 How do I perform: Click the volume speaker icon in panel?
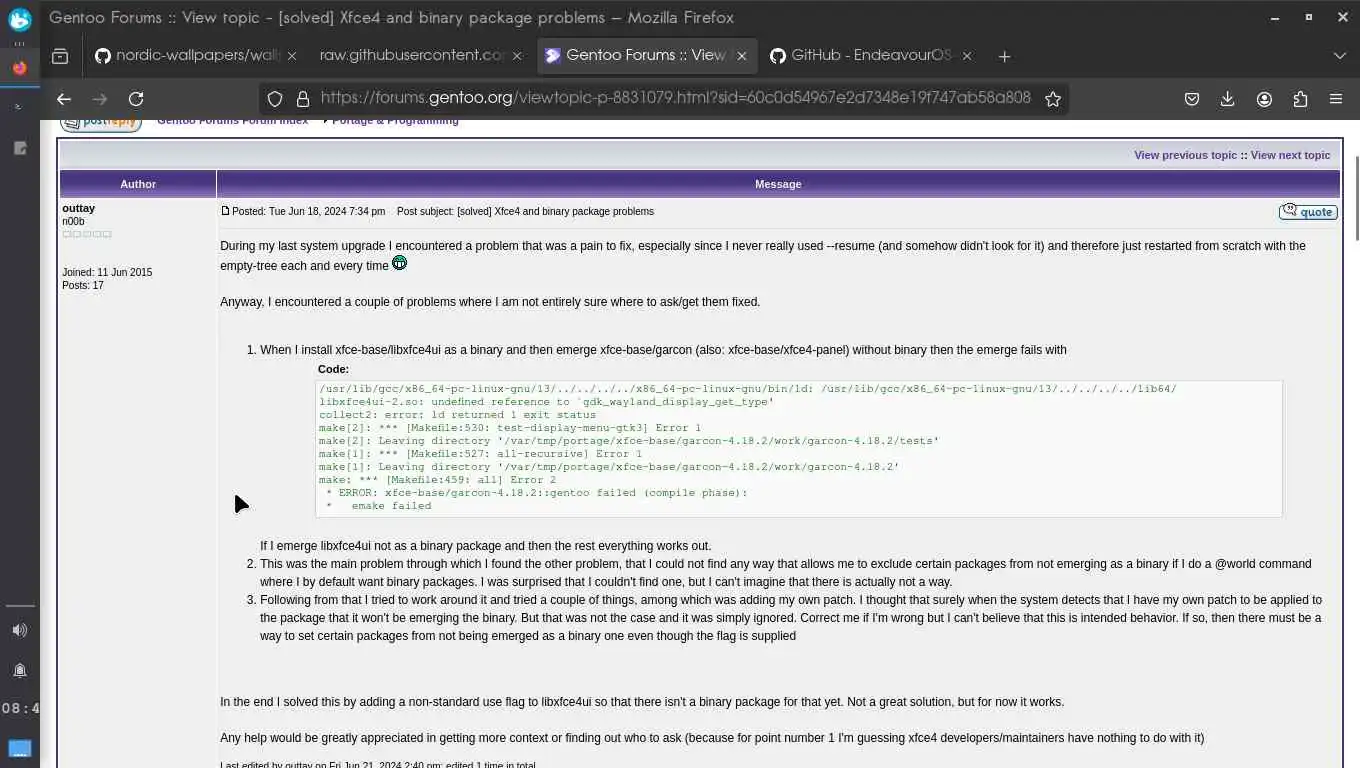20,630
